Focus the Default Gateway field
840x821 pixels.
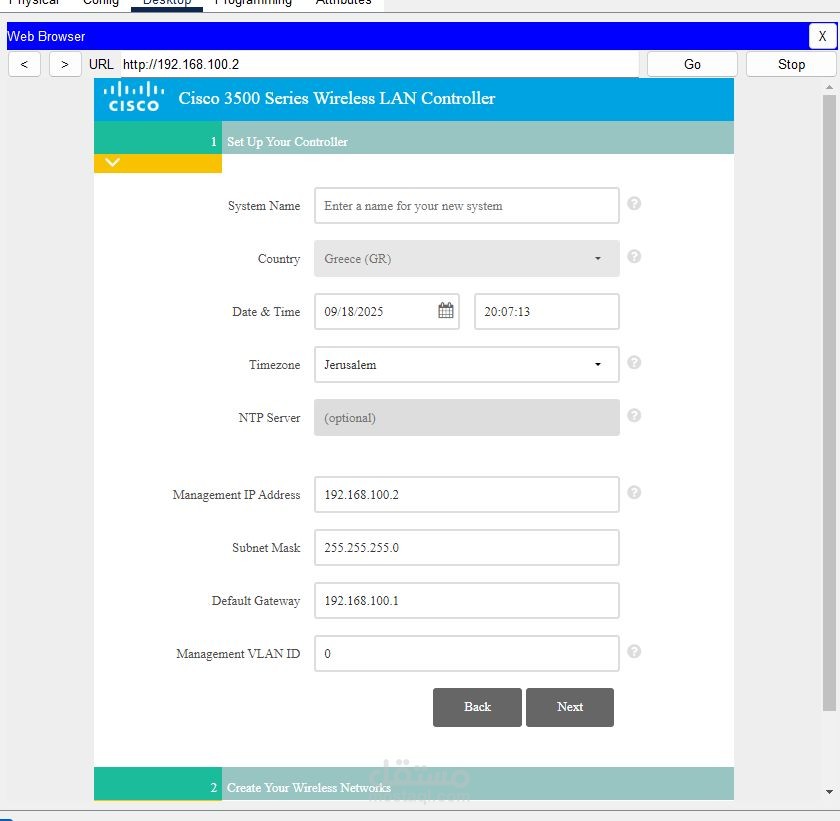point(467,601)
